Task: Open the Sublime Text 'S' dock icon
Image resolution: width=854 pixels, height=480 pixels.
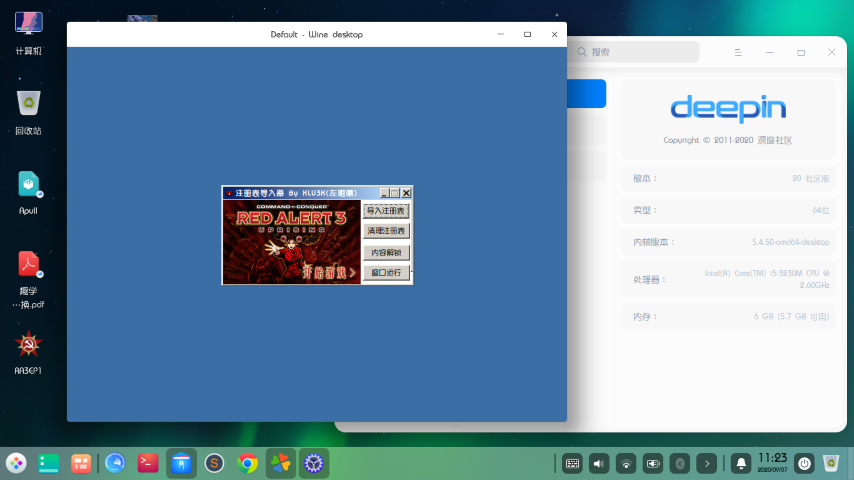Action: (214, 464)
